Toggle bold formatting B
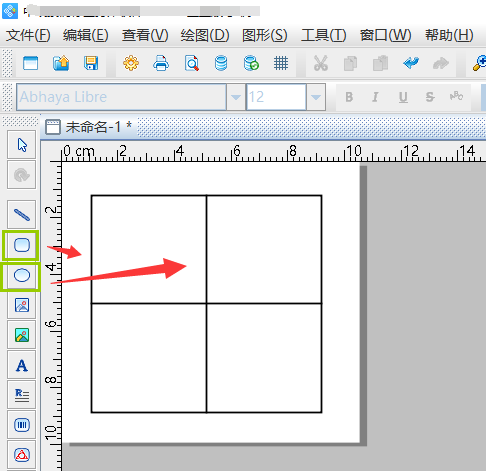 coord(349,97)
